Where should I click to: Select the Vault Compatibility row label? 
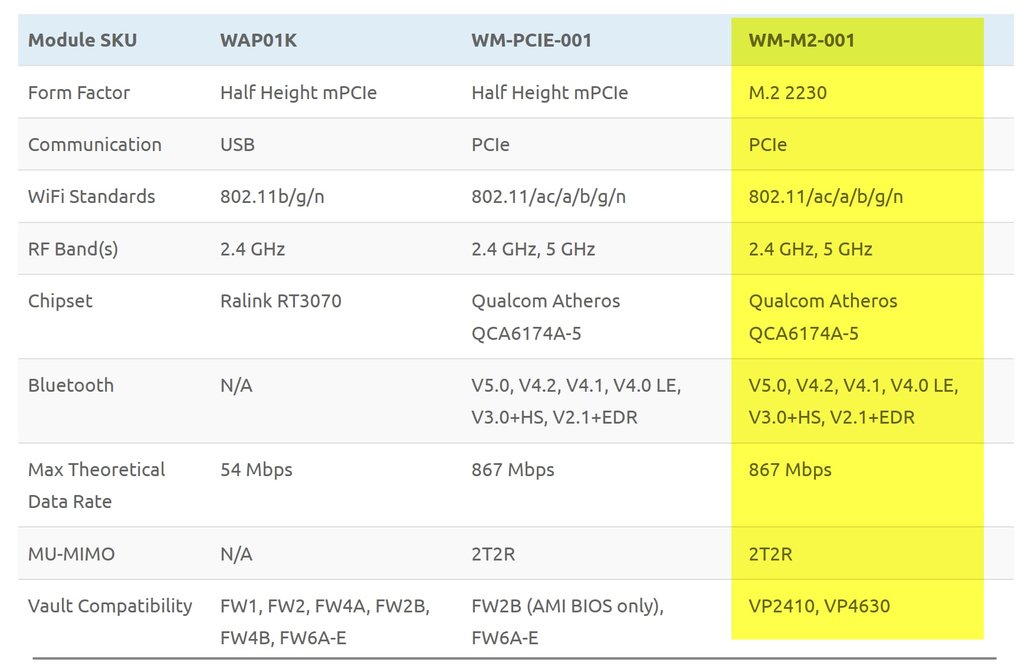110,606
